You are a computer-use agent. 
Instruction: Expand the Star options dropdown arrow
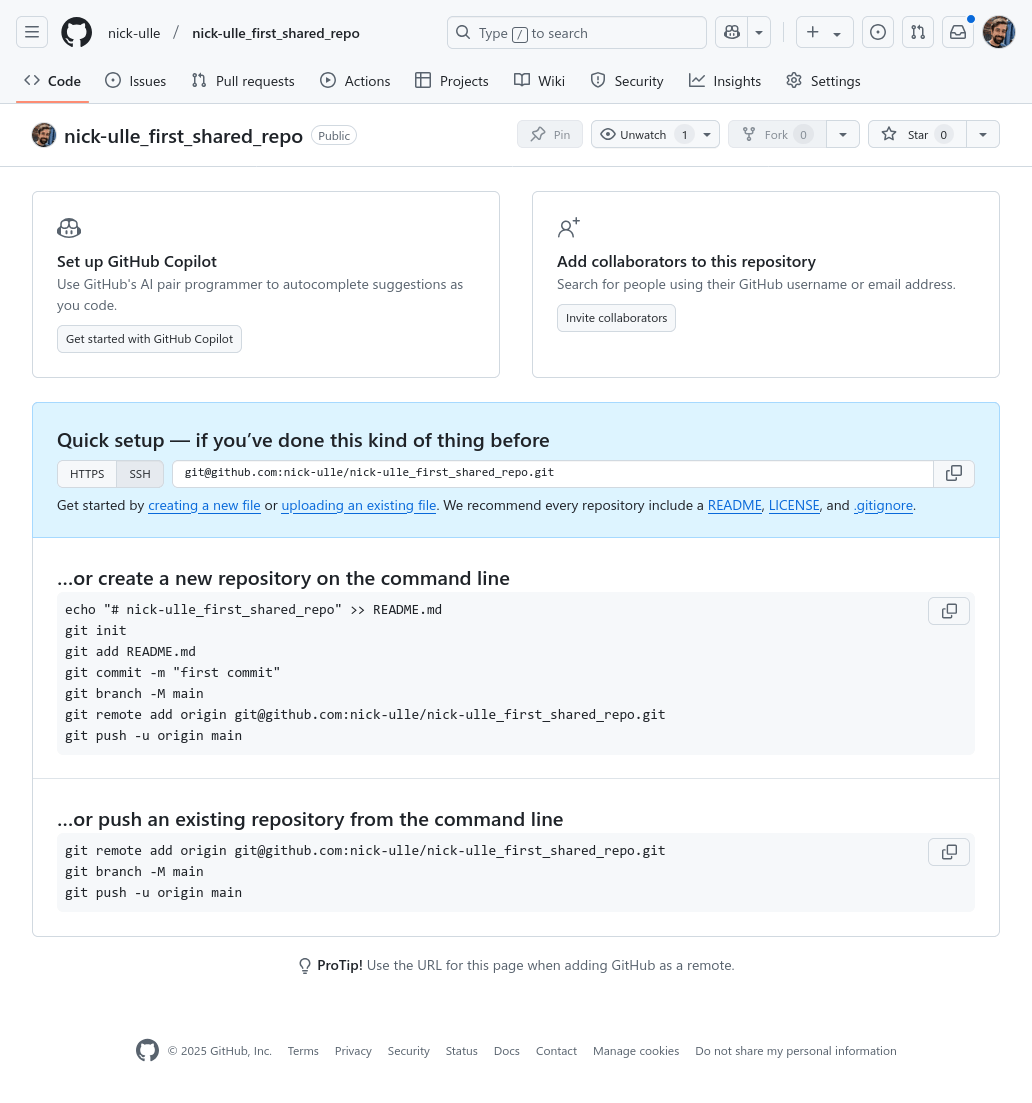[x=982, y=134]
